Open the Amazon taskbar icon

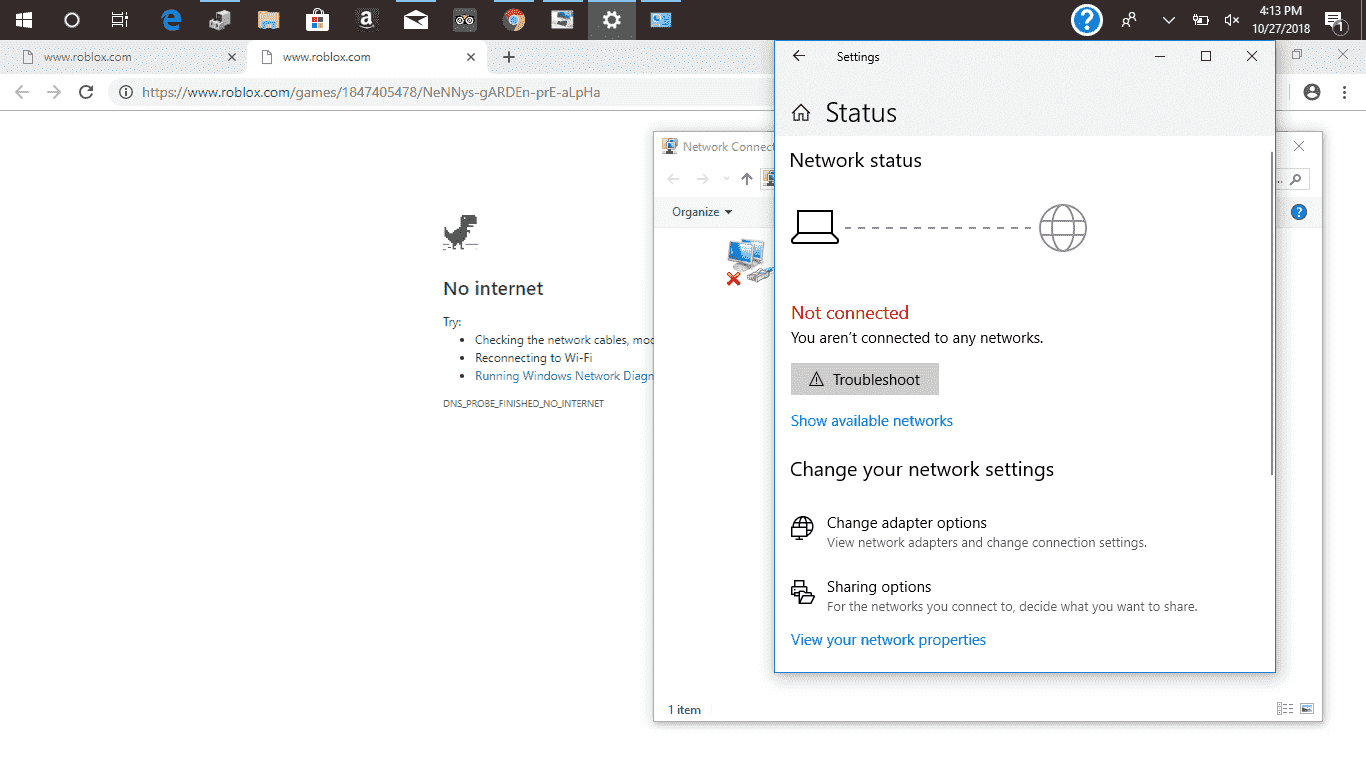[366, 19]
